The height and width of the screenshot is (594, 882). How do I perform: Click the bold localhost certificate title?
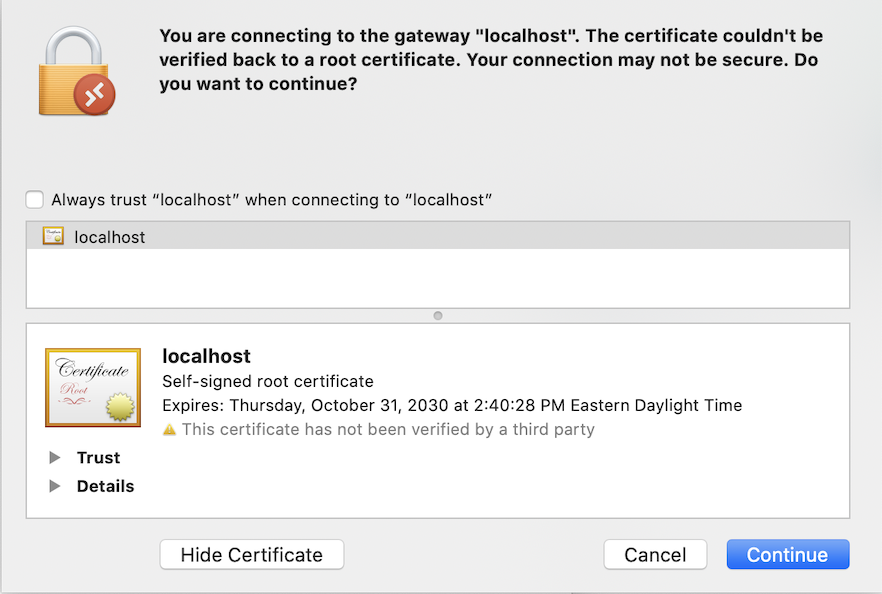pos(206,356)
